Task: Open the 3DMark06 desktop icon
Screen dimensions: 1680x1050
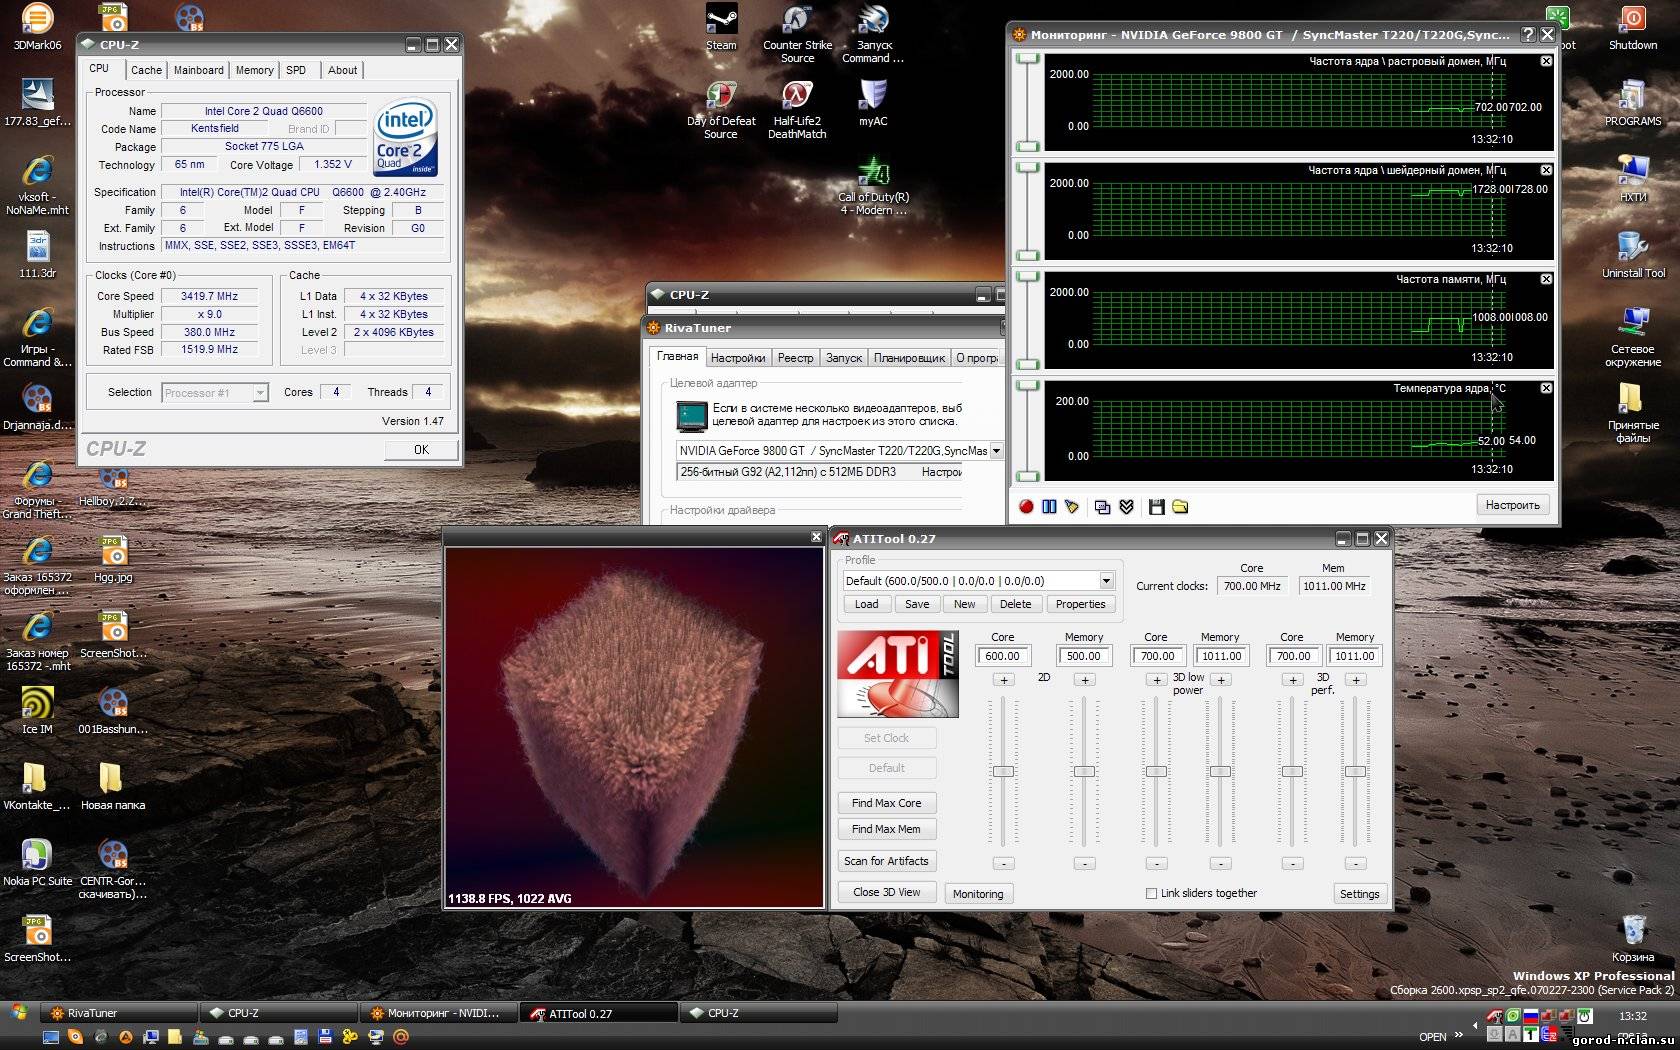Action: pos(37,27)
